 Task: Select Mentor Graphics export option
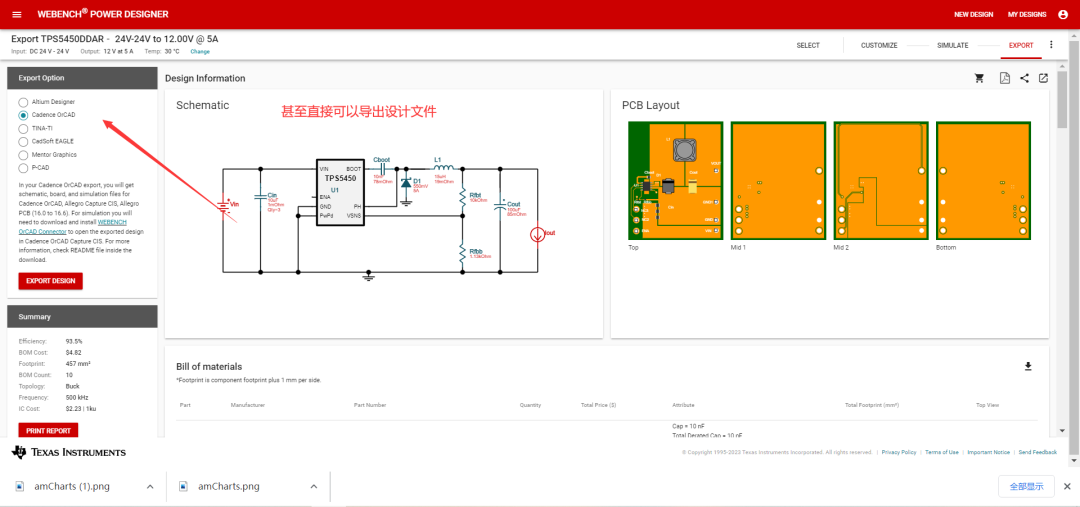pos(23,155)
